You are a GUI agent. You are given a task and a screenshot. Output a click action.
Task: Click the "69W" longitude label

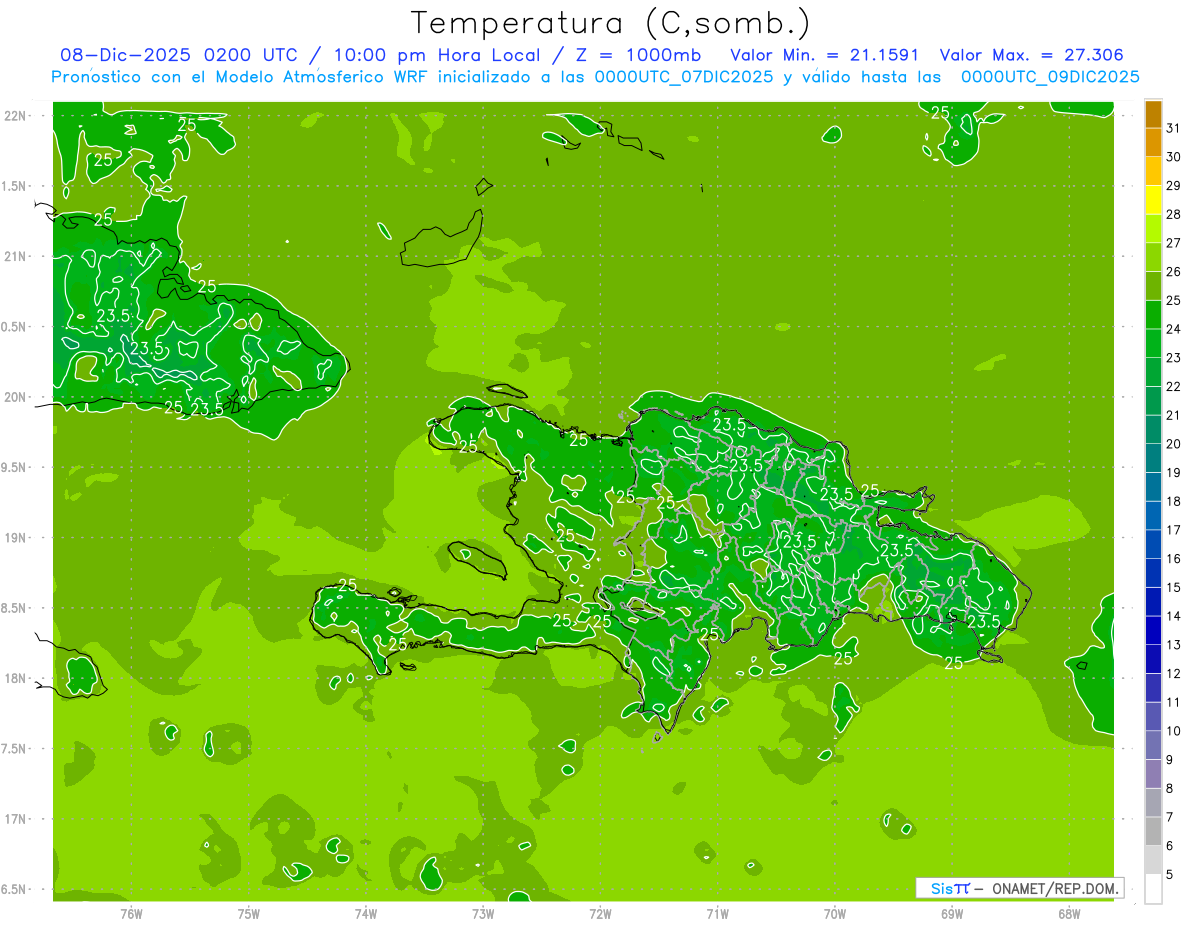click(952, 914)
